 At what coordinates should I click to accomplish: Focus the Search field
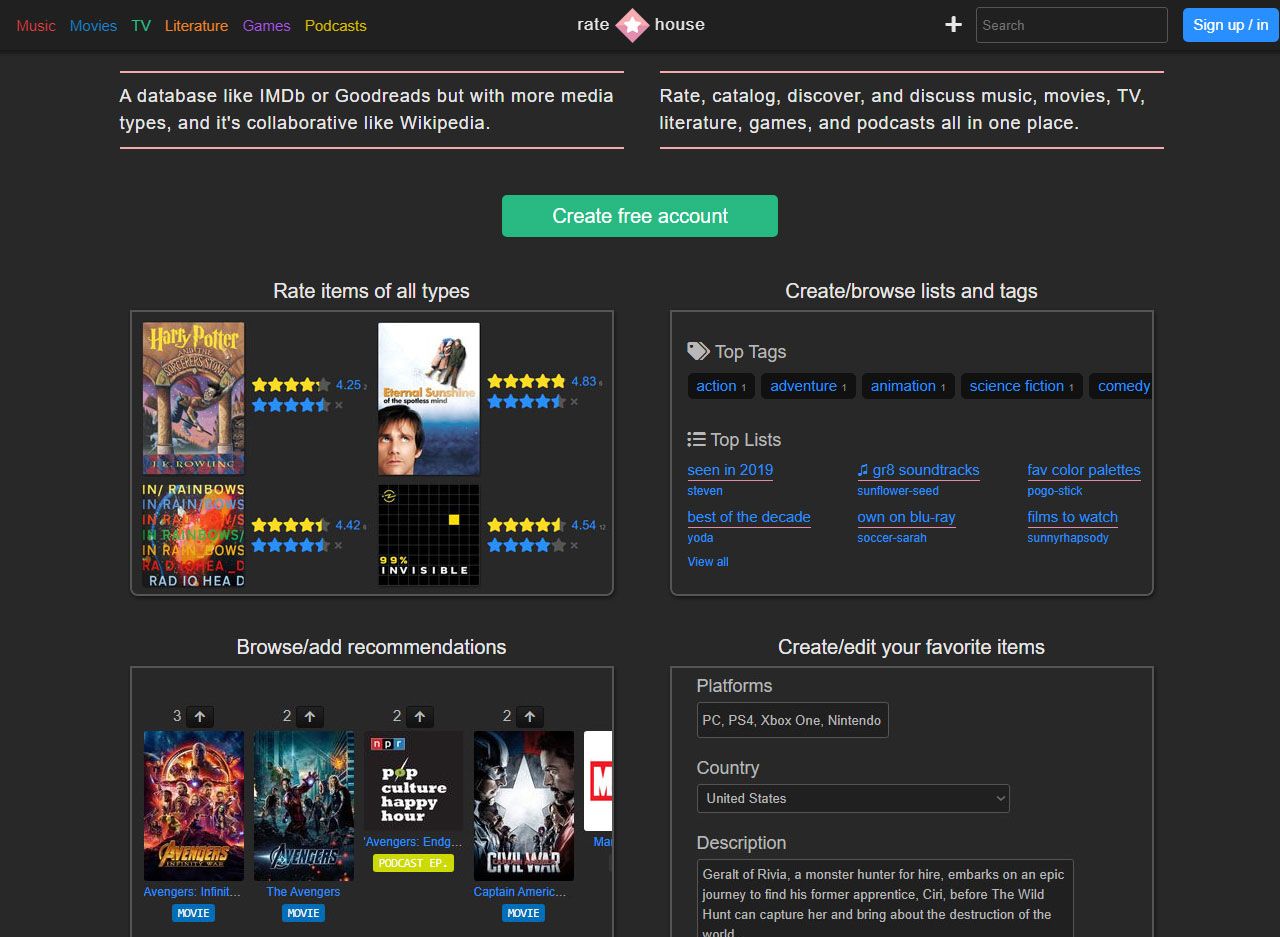tap(1071, 25)
